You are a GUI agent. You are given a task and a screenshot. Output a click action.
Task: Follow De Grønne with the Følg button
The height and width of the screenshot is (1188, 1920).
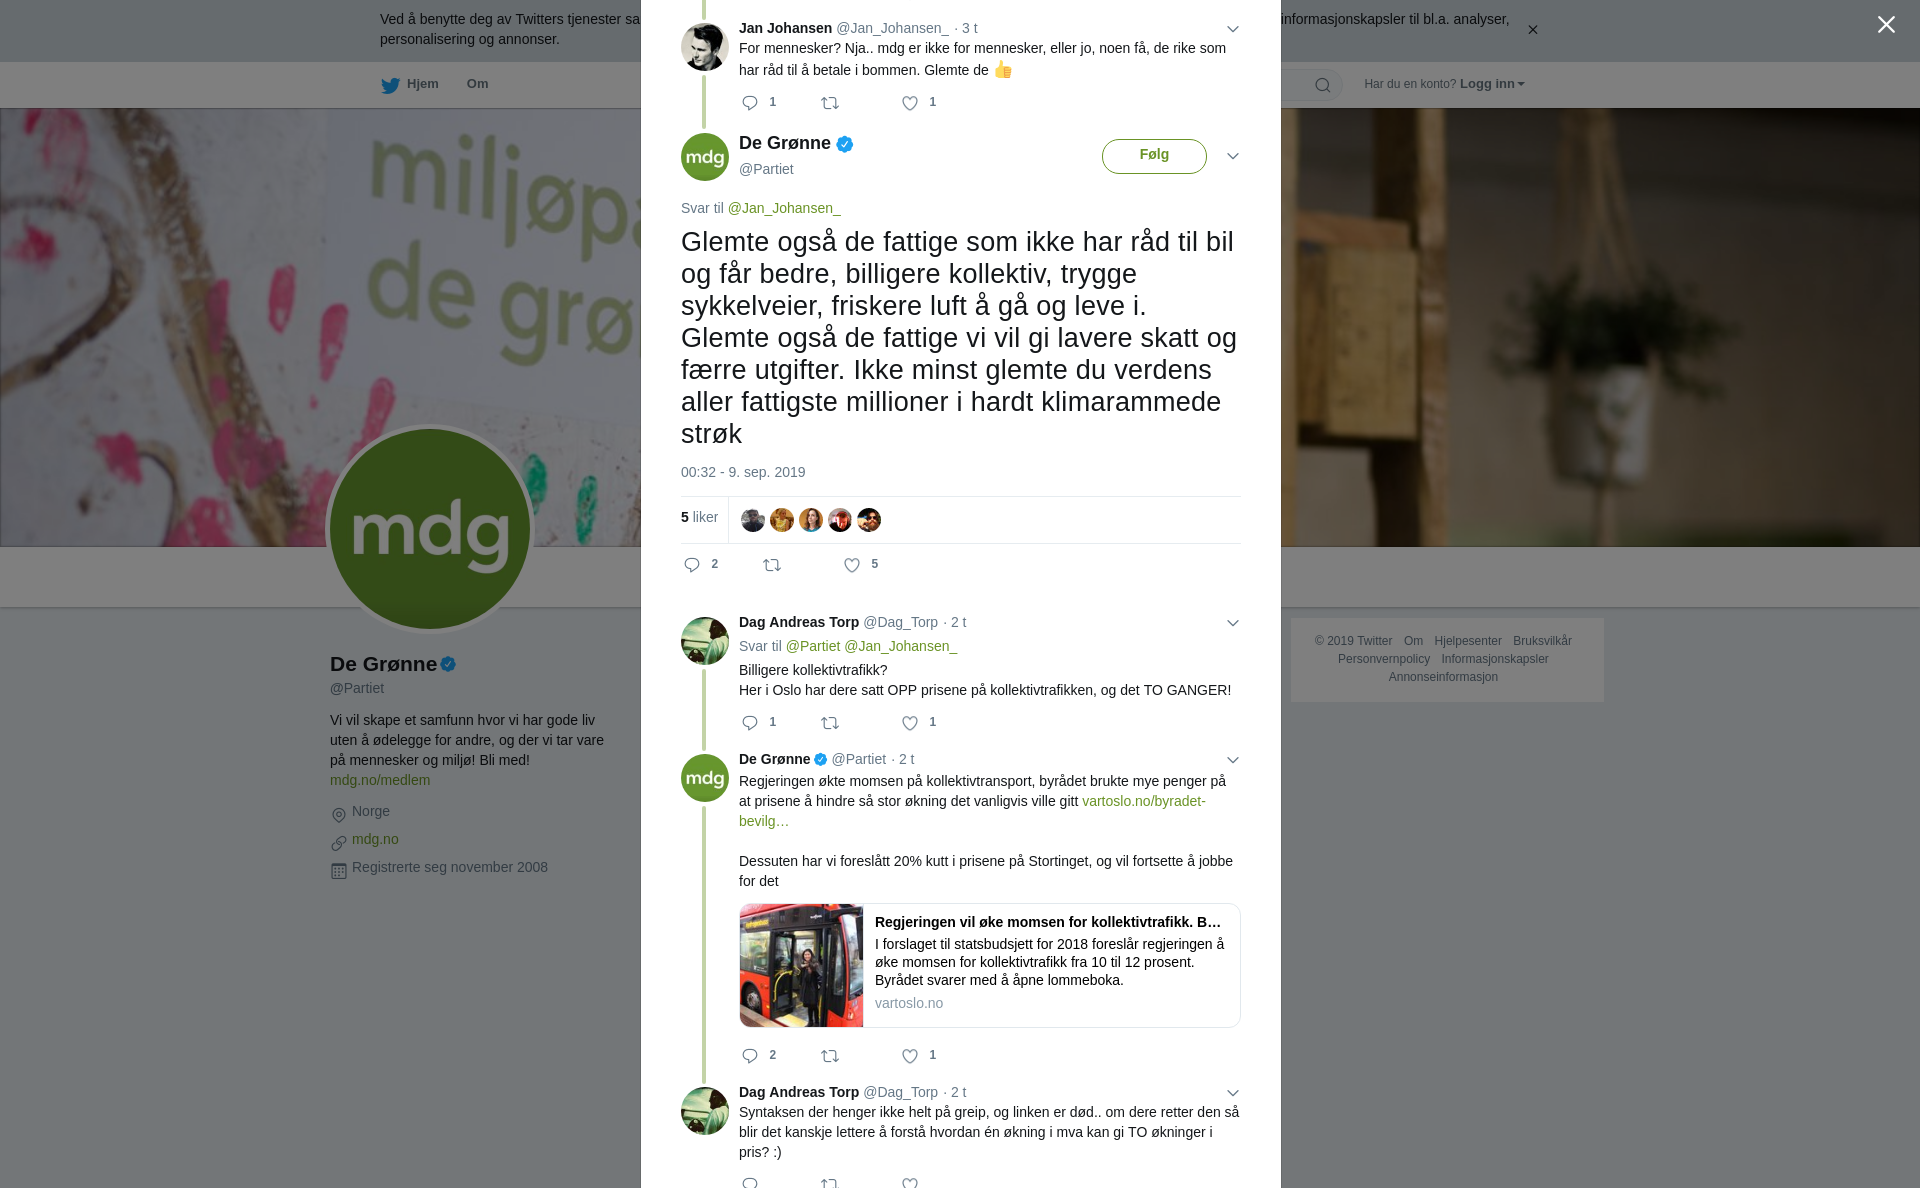(1154, 156)
